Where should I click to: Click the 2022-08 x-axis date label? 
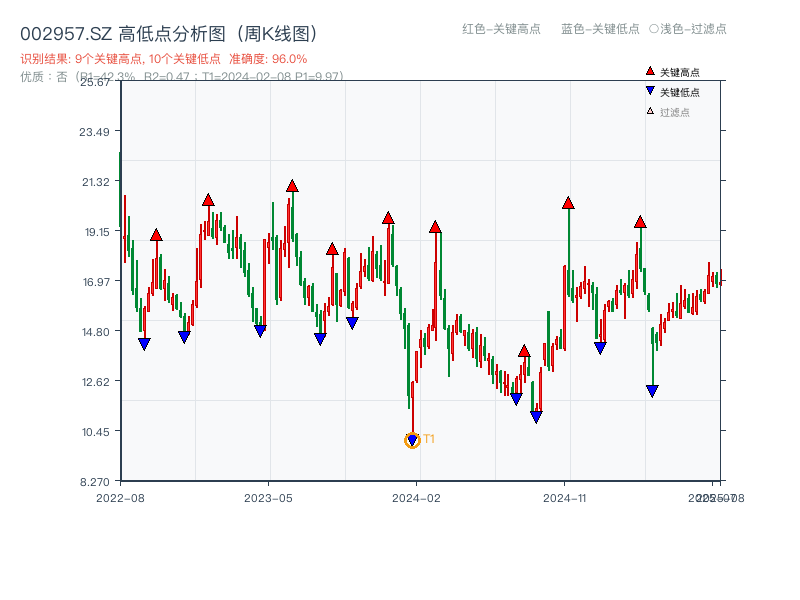pyautogui.click(x=122, y=497)
